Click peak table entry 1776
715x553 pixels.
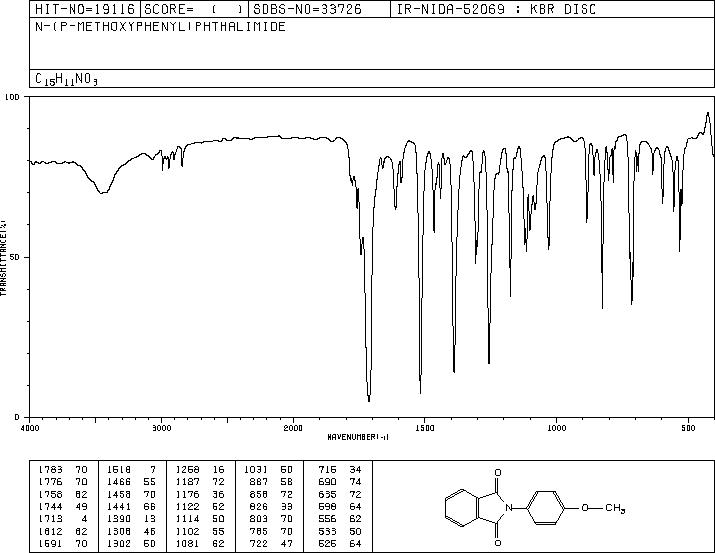point(50,481)
